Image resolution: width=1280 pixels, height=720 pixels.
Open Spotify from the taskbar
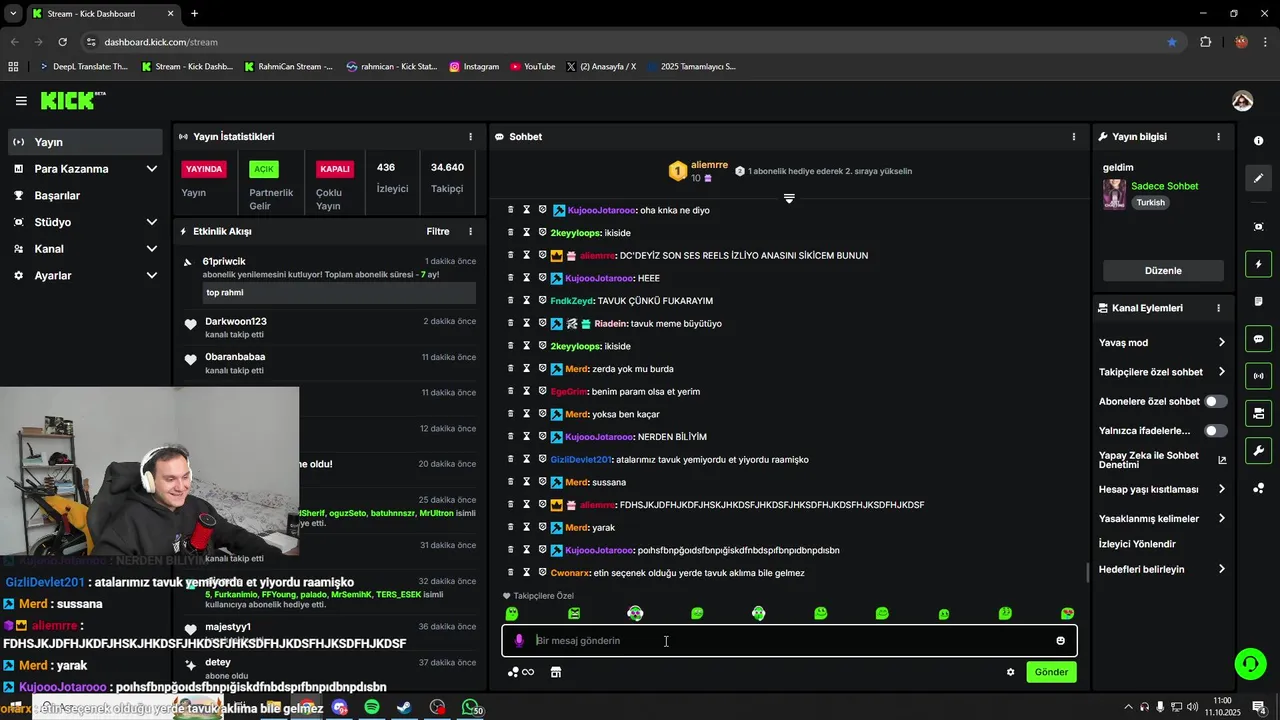(372, 707)
